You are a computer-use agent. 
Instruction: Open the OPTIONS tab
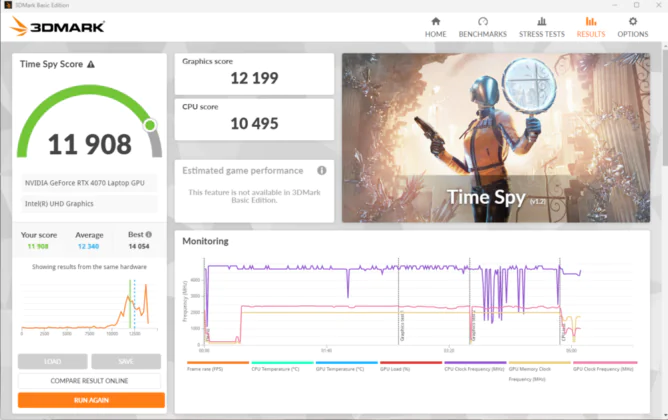(633, 27)
